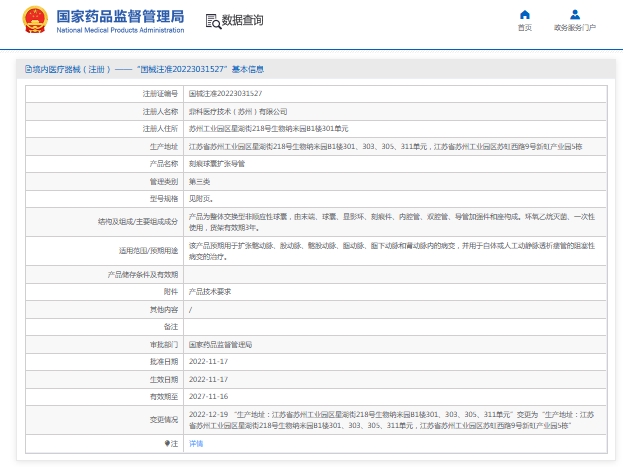Open the 数据查询 search icon
Viewport: 623px width, 467px height.
pos(213,21)
